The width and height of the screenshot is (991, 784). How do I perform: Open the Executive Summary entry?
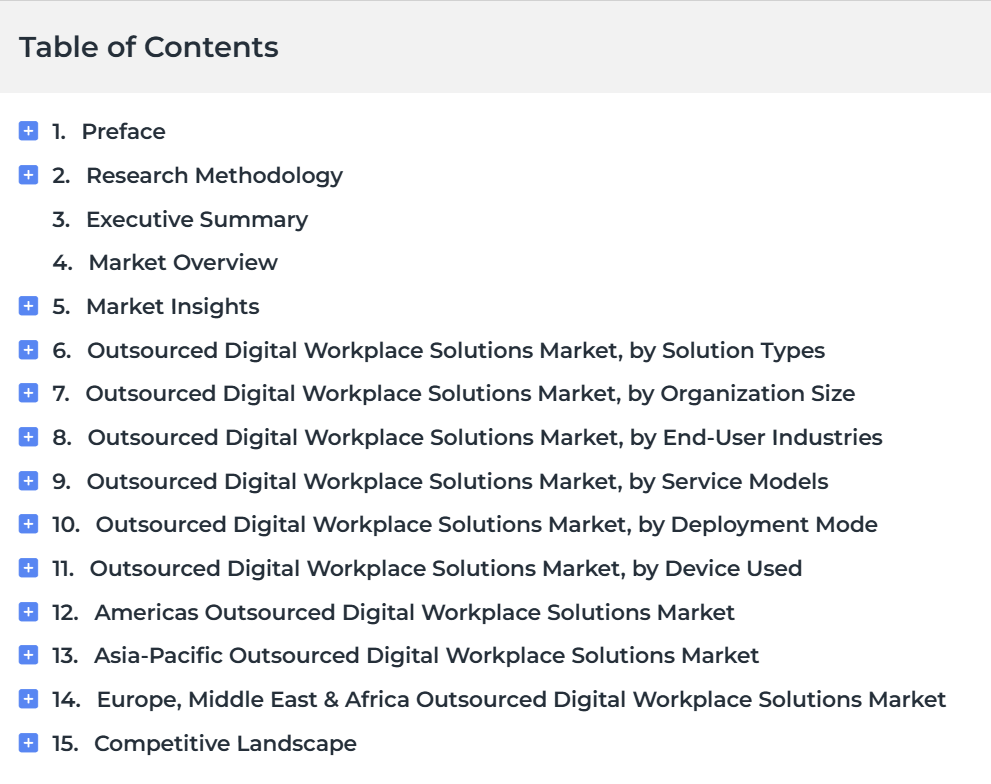pos(196,219)
